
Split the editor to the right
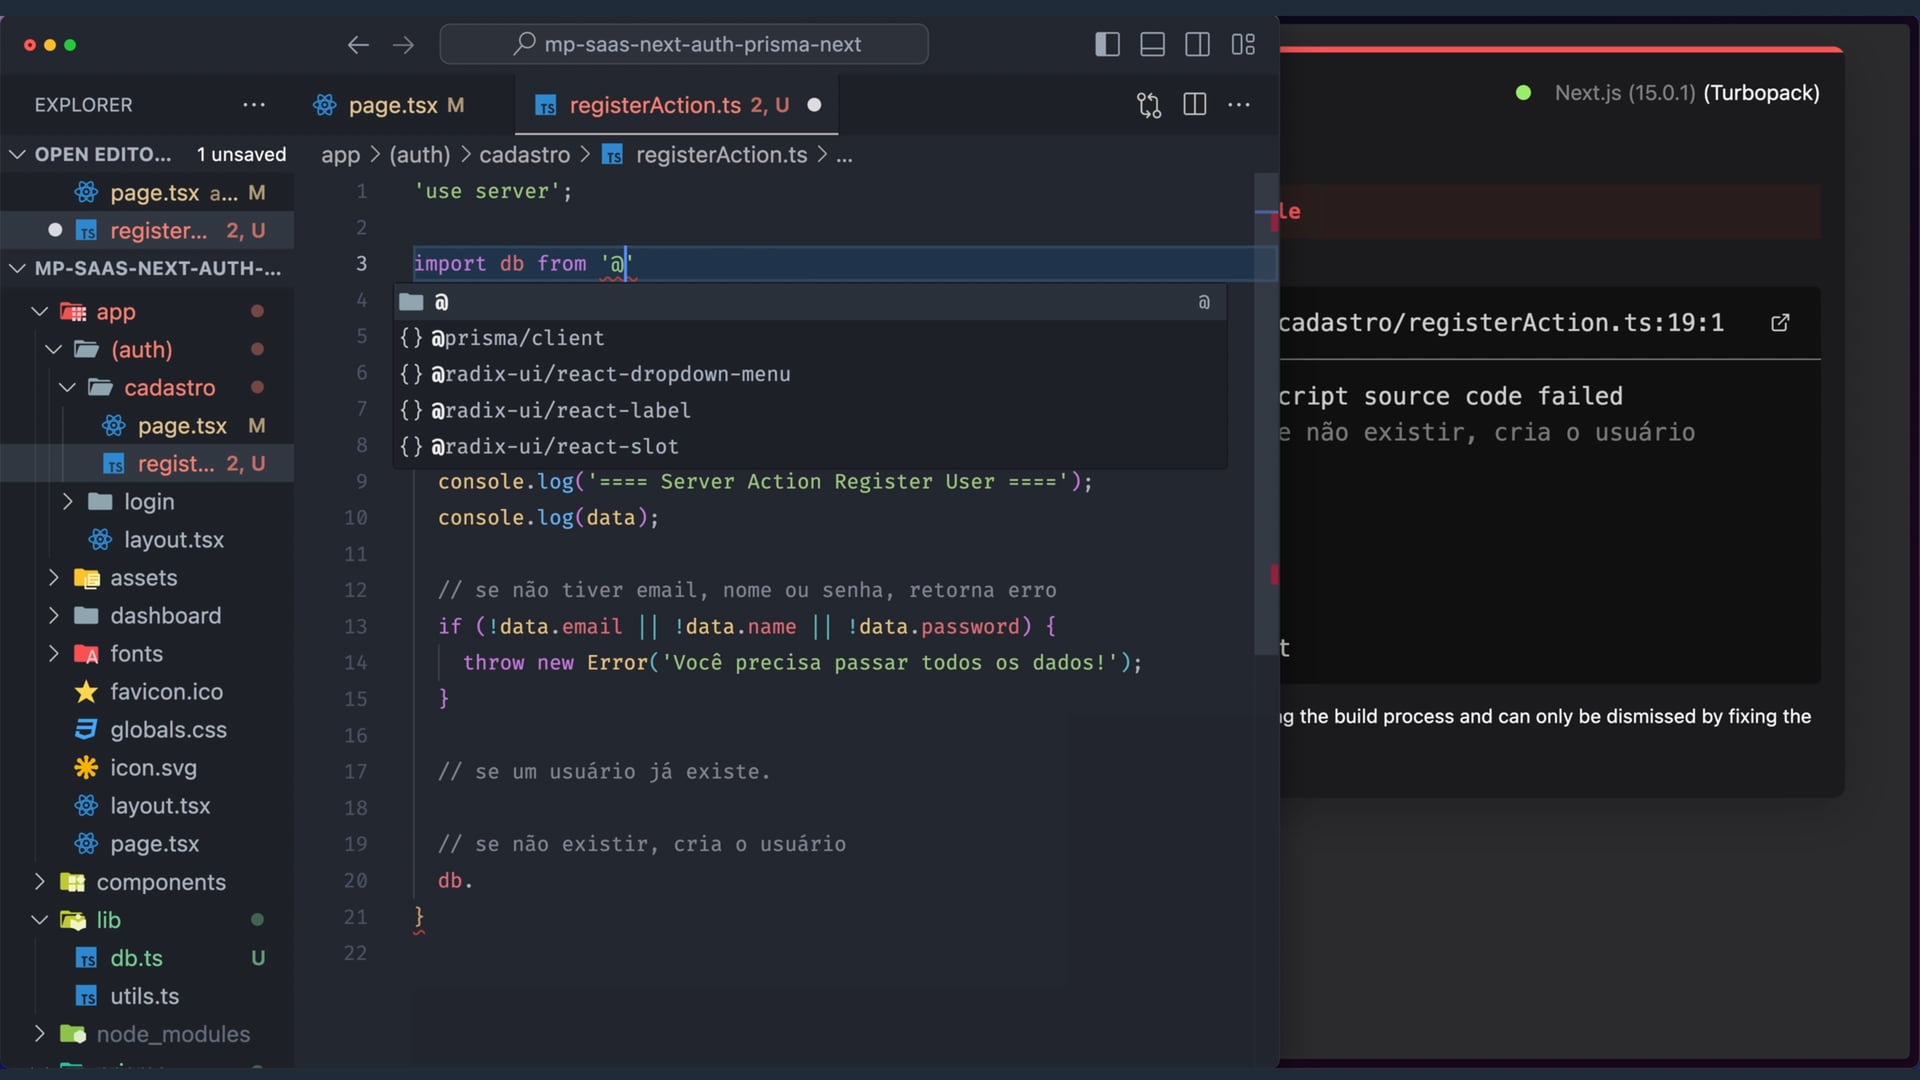1194,105
